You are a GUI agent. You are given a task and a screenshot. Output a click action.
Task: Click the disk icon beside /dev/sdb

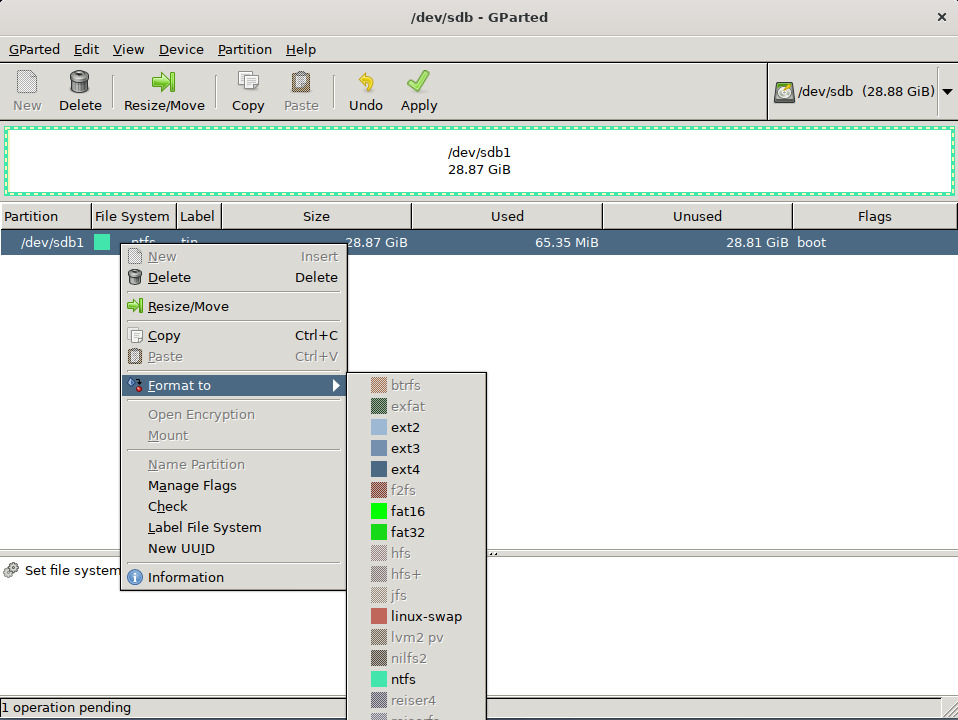click(x=785, y=91)
